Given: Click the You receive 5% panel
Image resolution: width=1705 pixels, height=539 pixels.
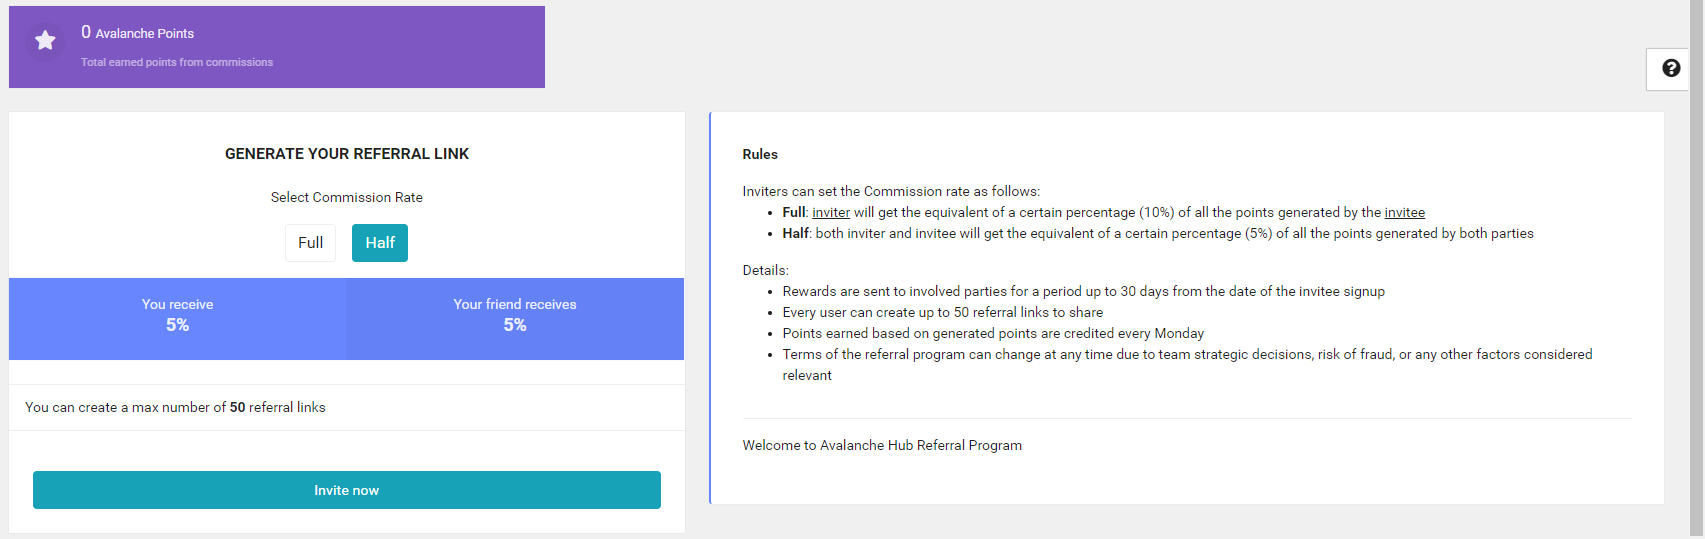Looking at the screenshot, I should [x=177, y=316].
